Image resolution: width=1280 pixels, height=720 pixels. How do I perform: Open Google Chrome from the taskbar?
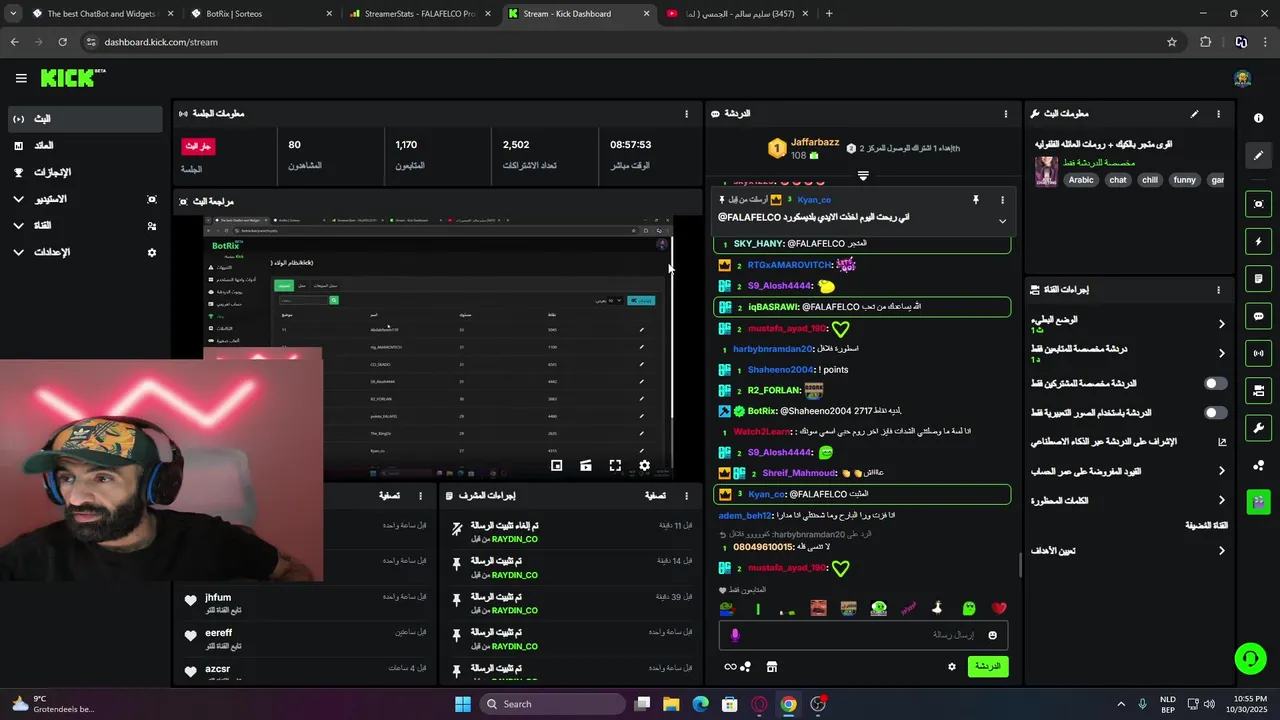pyautogui.click(x=789, y=704)
